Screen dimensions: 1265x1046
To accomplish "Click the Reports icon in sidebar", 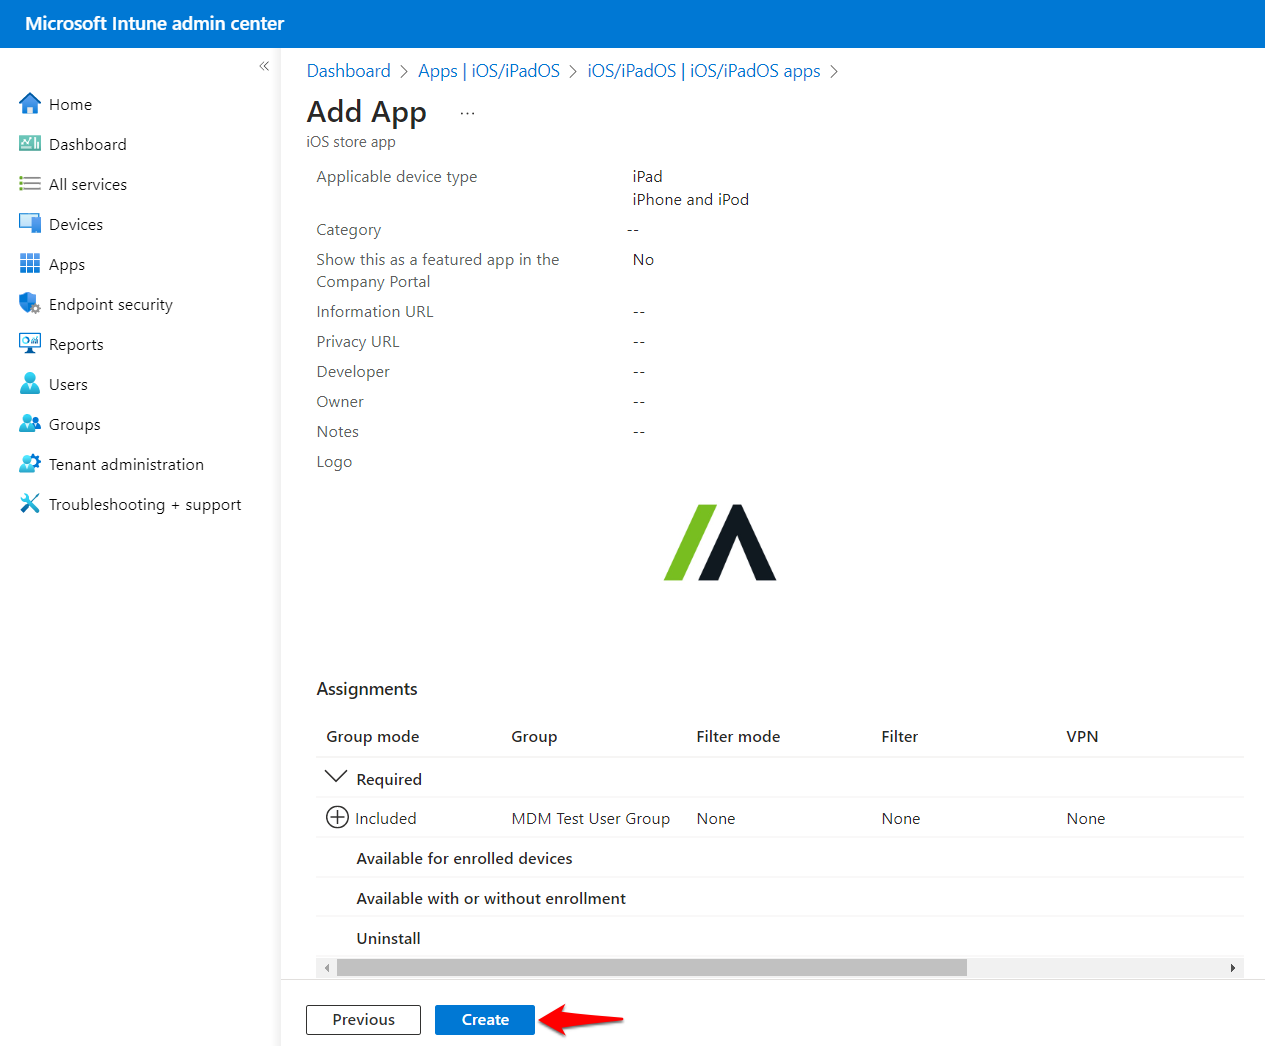I will [x=30, y=343].
